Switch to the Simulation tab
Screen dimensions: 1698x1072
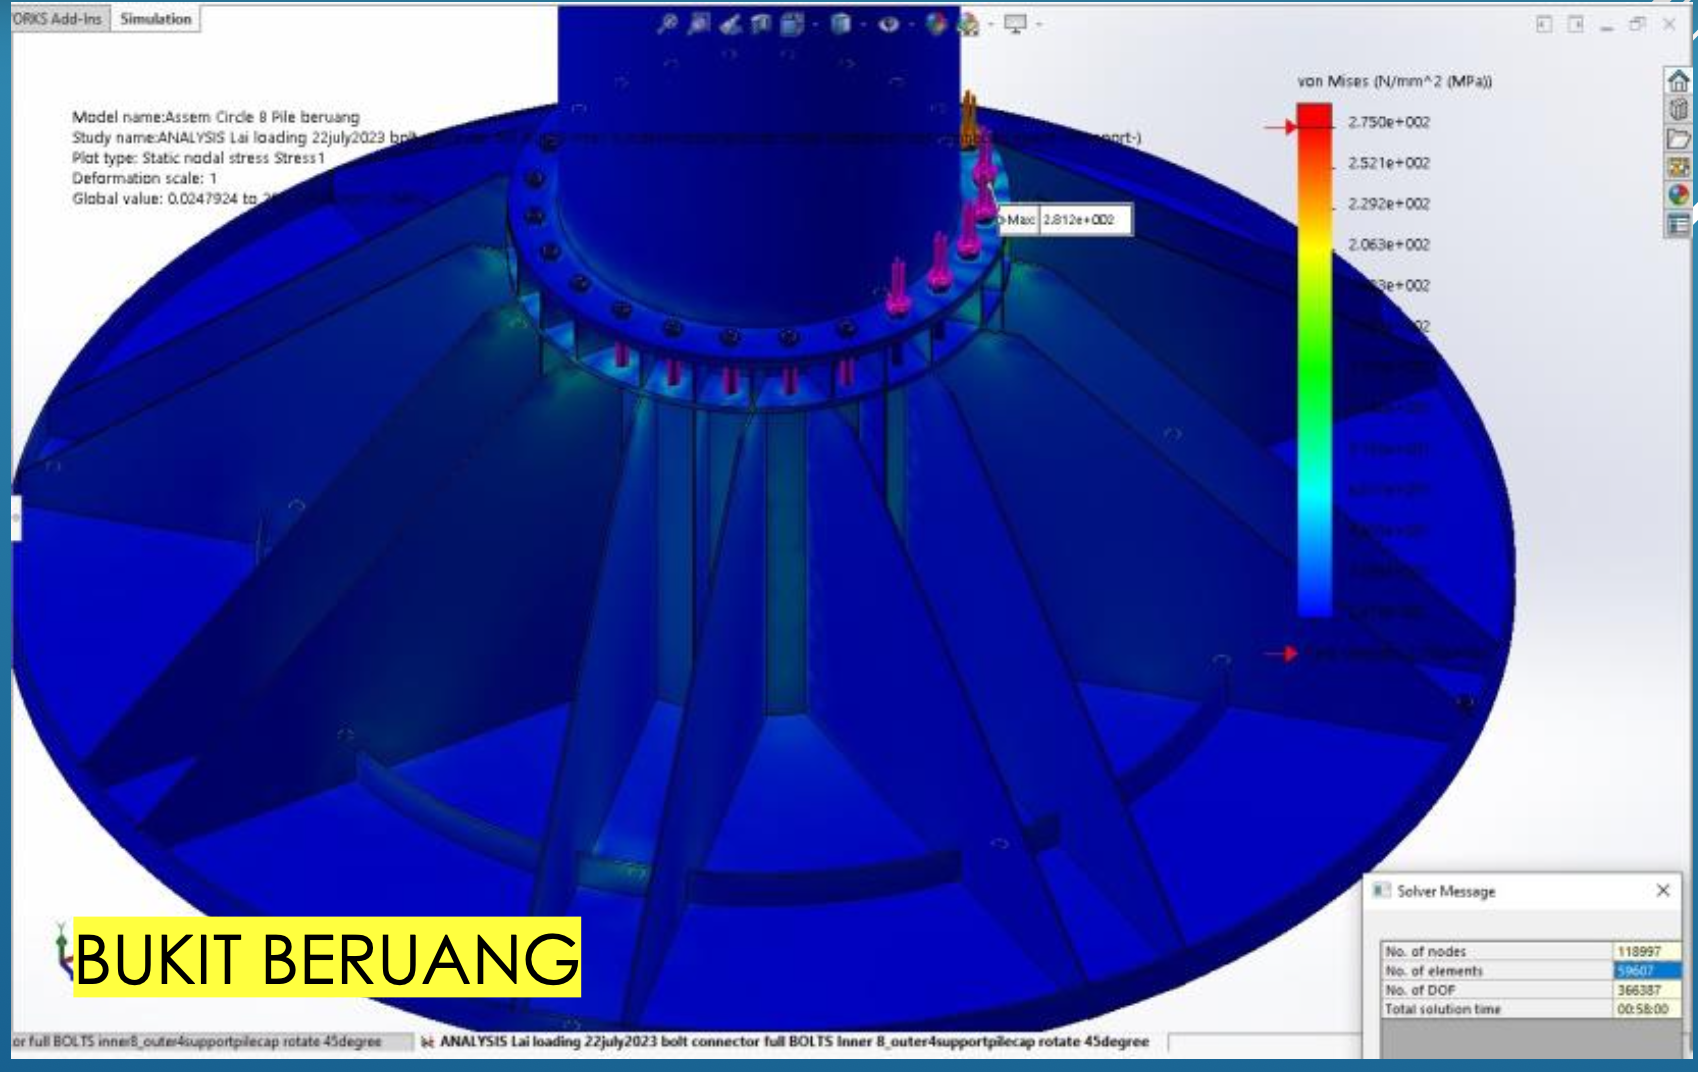[155, 19]
